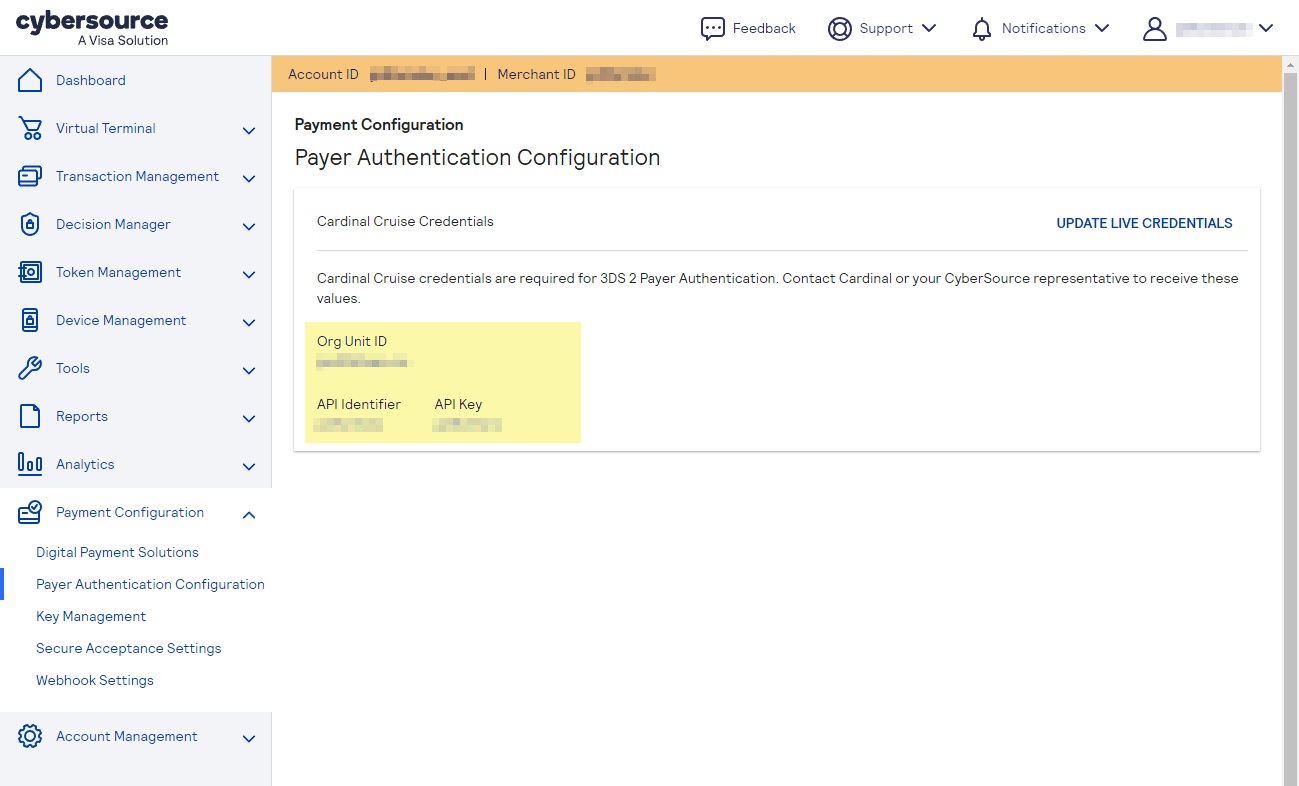Expand the Account Management chevron
The width and height of the screenshot is (1299, 786).
249,738
